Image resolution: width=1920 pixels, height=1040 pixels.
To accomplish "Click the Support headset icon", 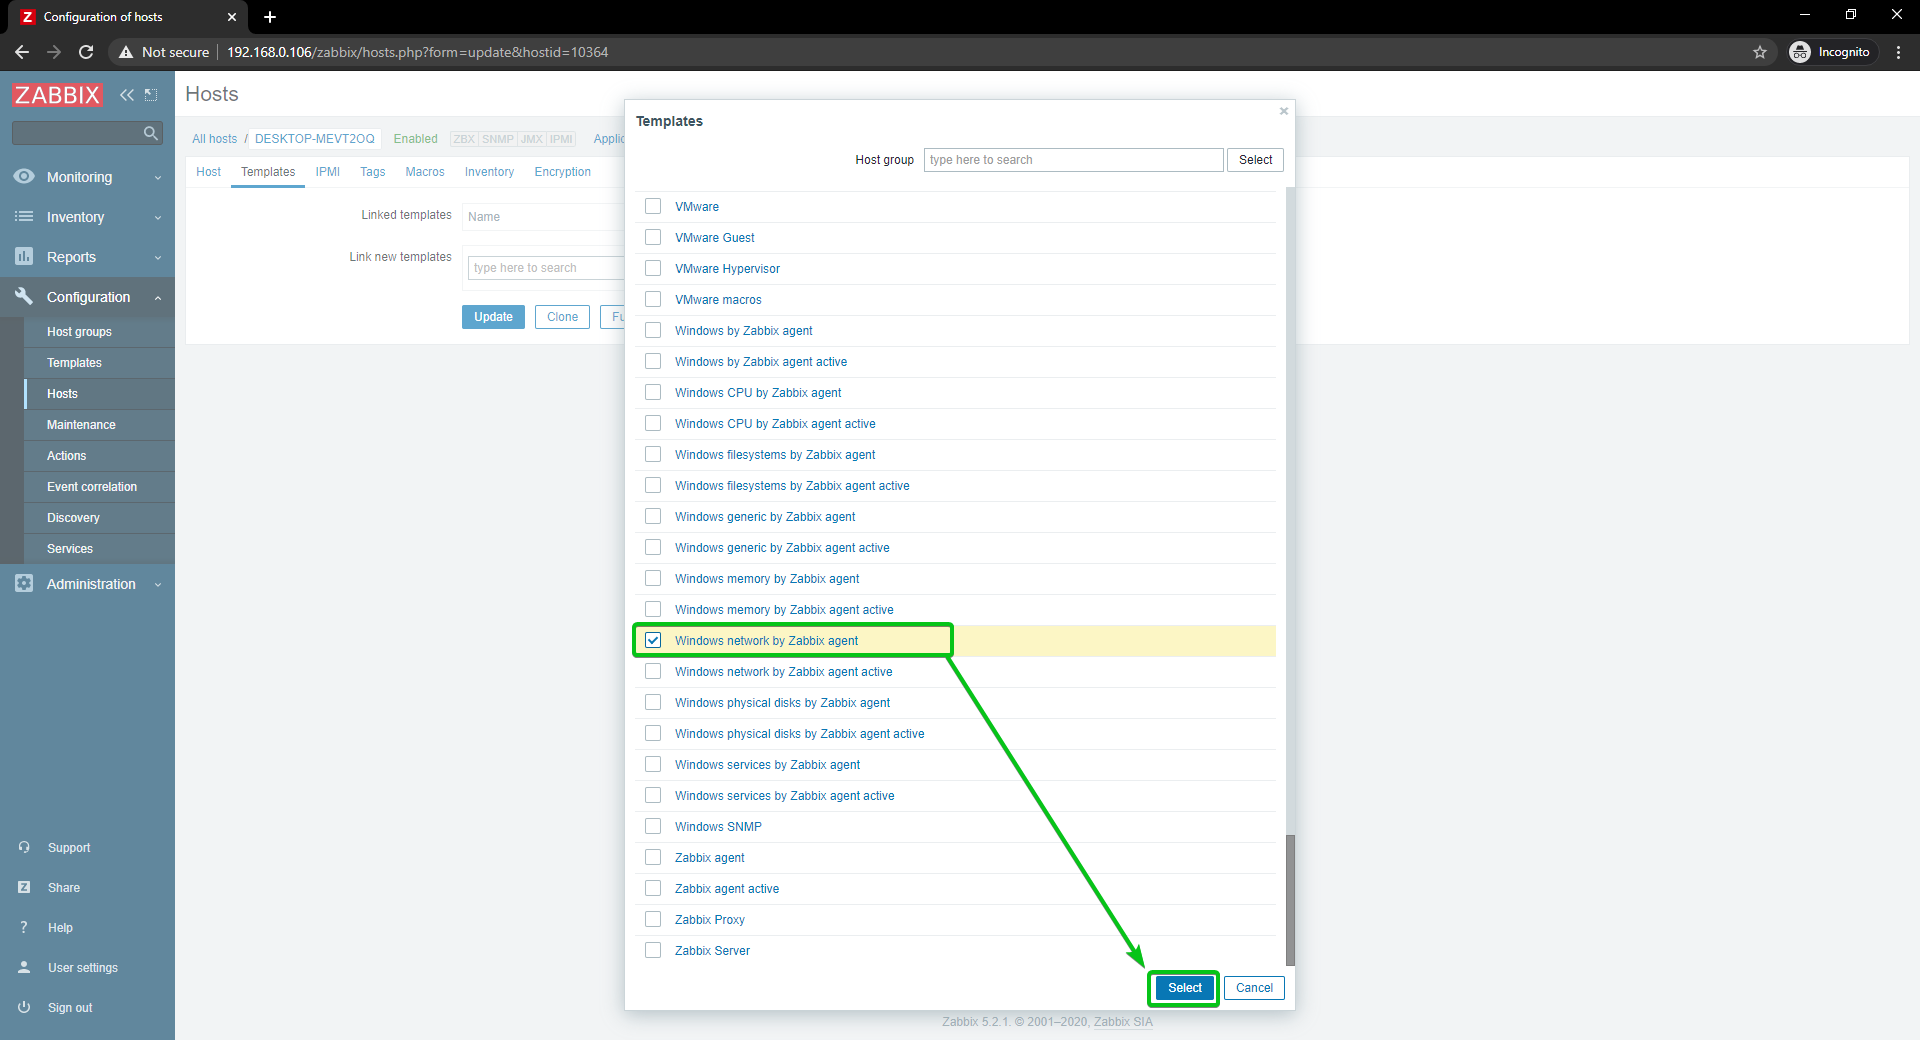I will point(24,848).
